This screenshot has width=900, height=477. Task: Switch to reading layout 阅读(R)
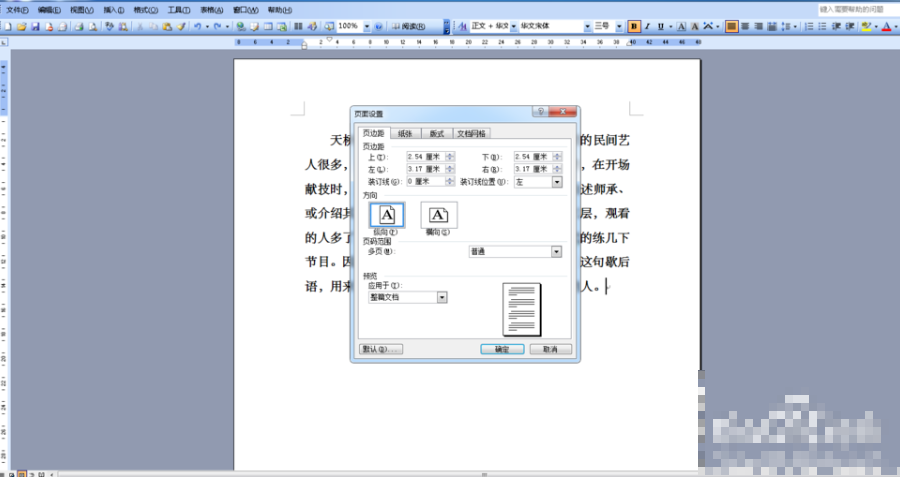[408, 26]
